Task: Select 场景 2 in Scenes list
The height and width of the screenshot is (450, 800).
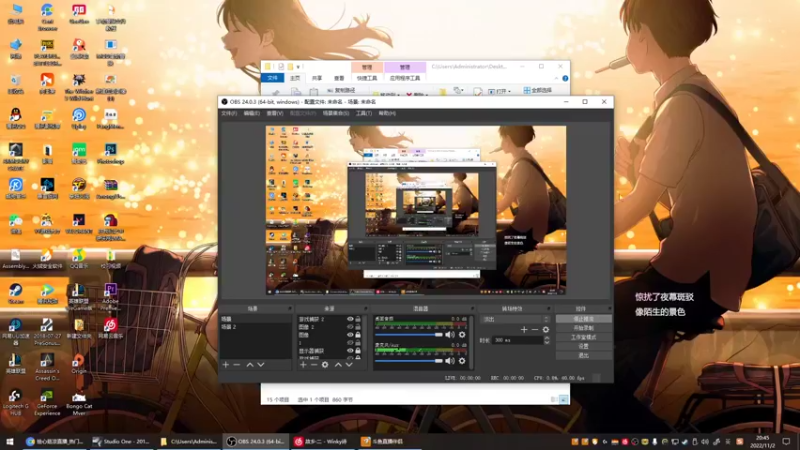Action: pyautogui.click(x=256, y=327)
